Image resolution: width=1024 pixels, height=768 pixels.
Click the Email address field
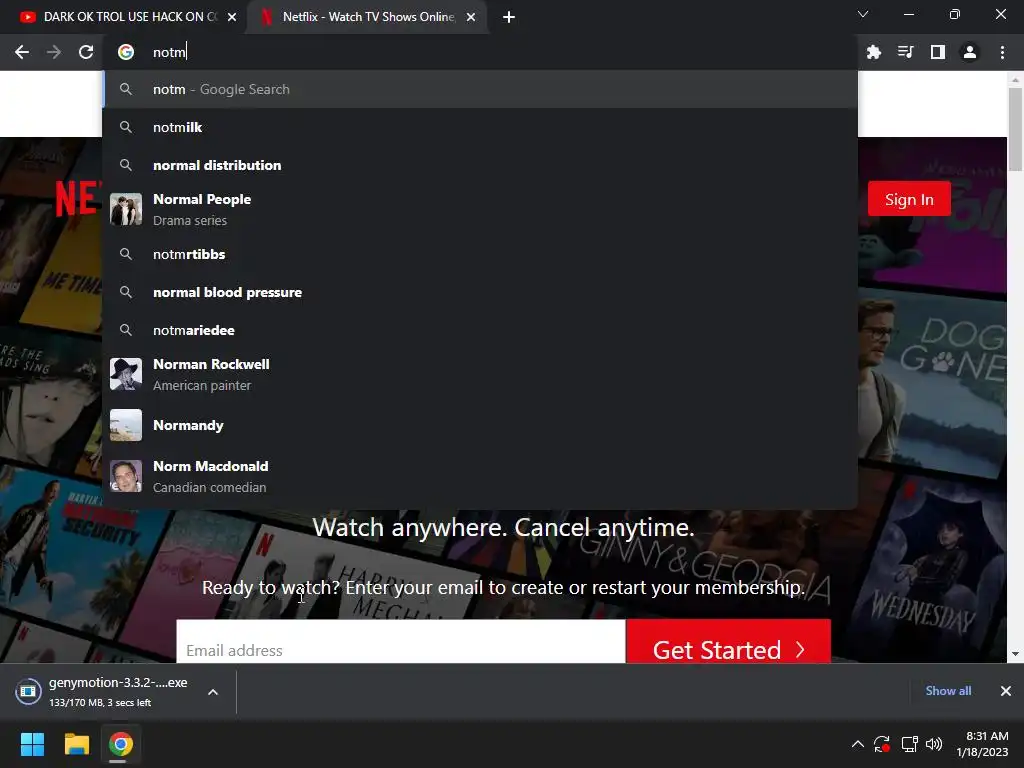click(x=401, y=642)
